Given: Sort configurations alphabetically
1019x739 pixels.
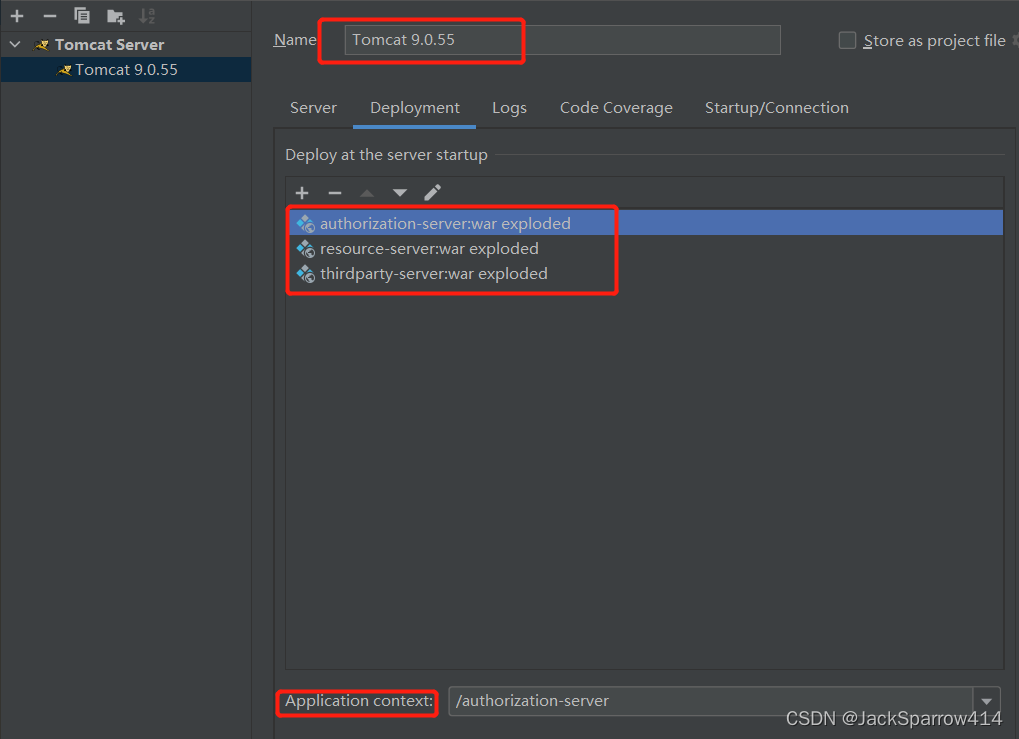Looking at the screenshot, I should 148,16.
